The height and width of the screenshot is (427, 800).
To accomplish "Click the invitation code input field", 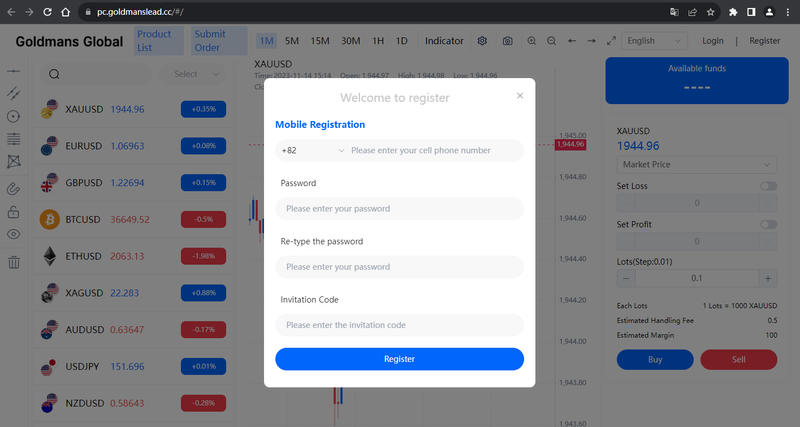I will coord(399,325).
